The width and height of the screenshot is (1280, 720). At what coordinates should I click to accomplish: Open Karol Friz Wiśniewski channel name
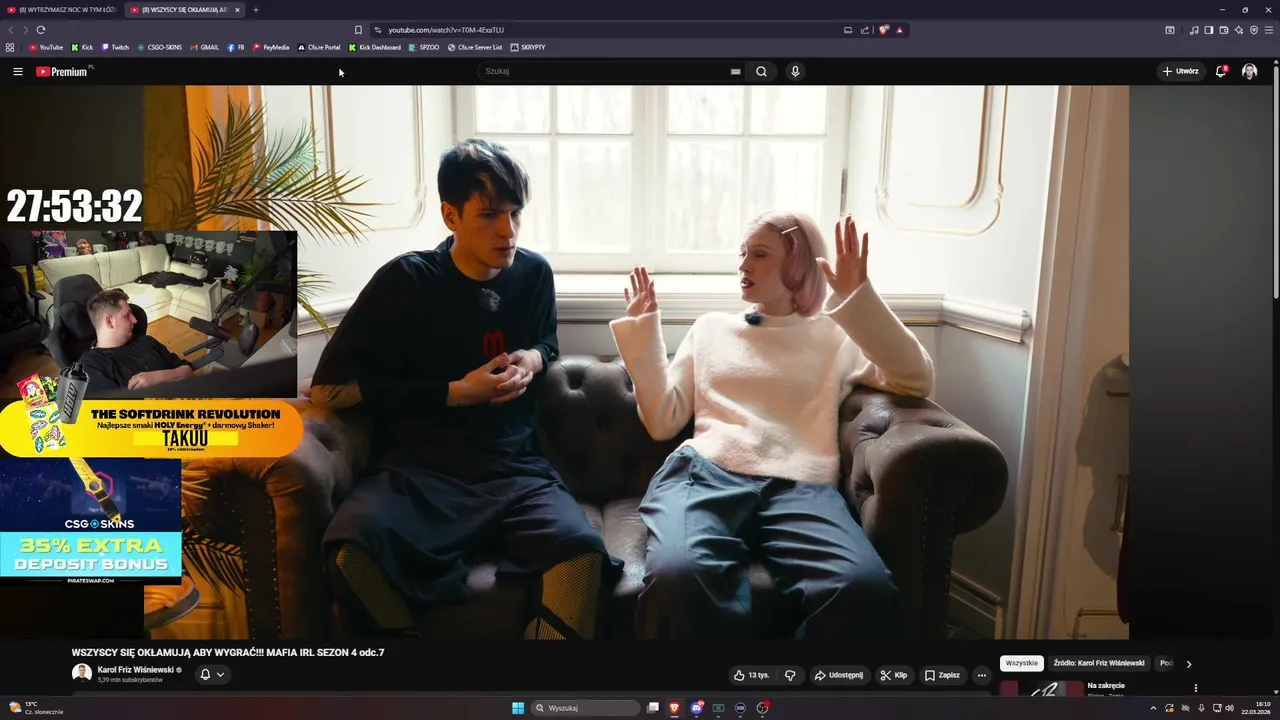(135, 670)
